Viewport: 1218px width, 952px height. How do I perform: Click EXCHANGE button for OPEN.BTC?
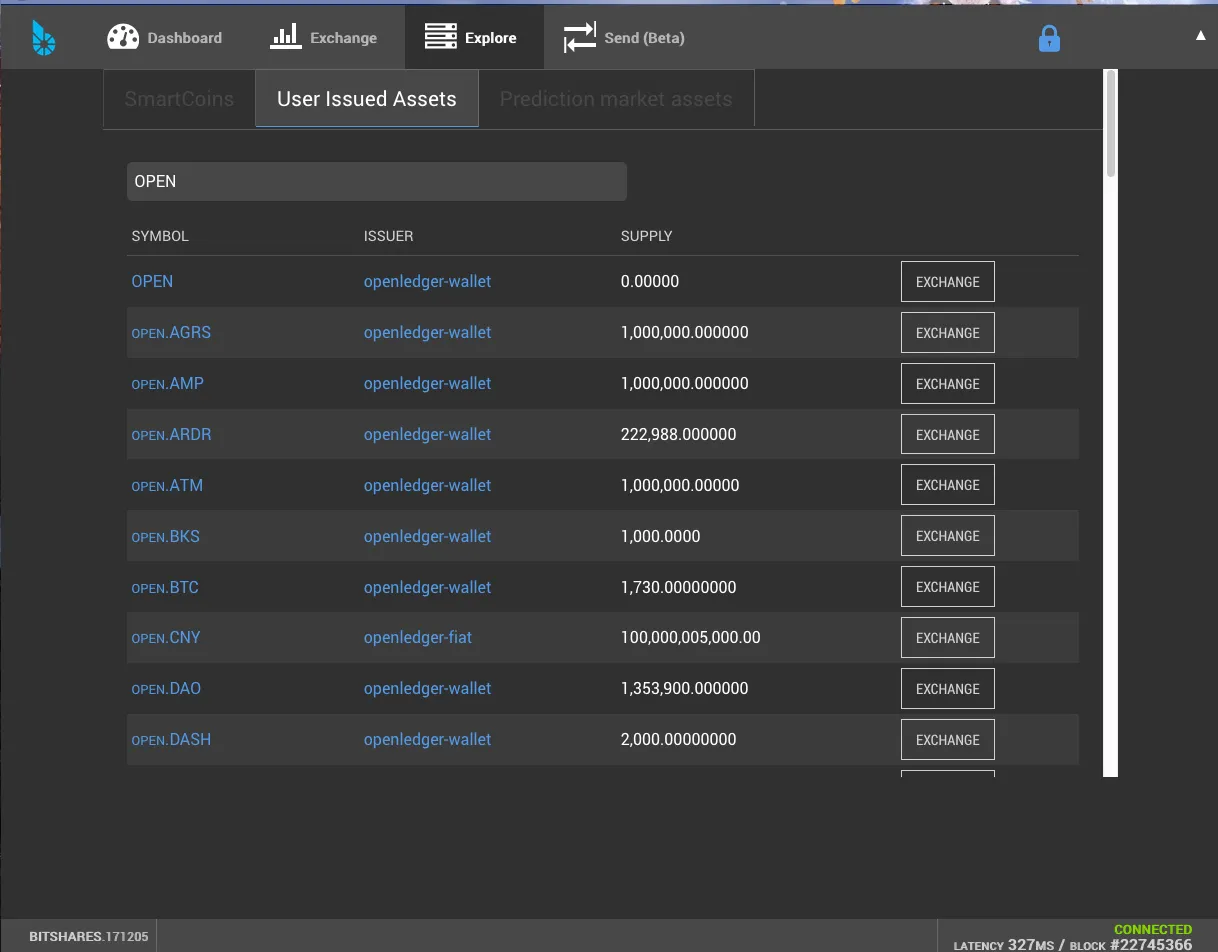click(948, 587)
